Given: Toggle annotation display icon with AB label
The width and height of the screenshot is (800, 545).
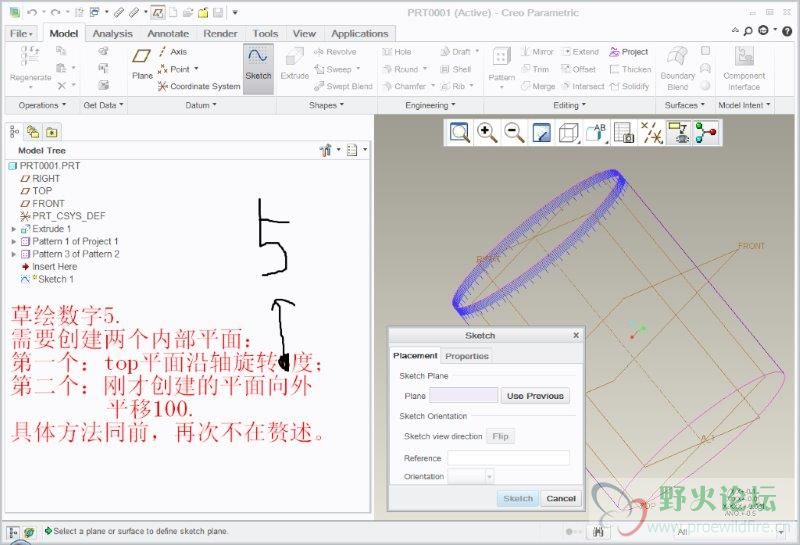Looking at the screenshot, I should (596, 133).
